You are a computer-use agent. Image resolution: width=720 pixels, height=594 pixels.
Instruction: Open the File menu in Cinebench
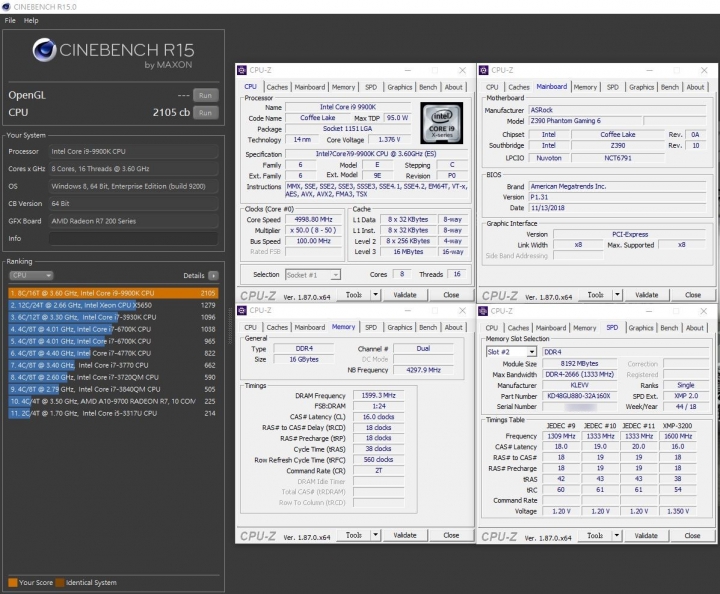(x=10, y=20)
